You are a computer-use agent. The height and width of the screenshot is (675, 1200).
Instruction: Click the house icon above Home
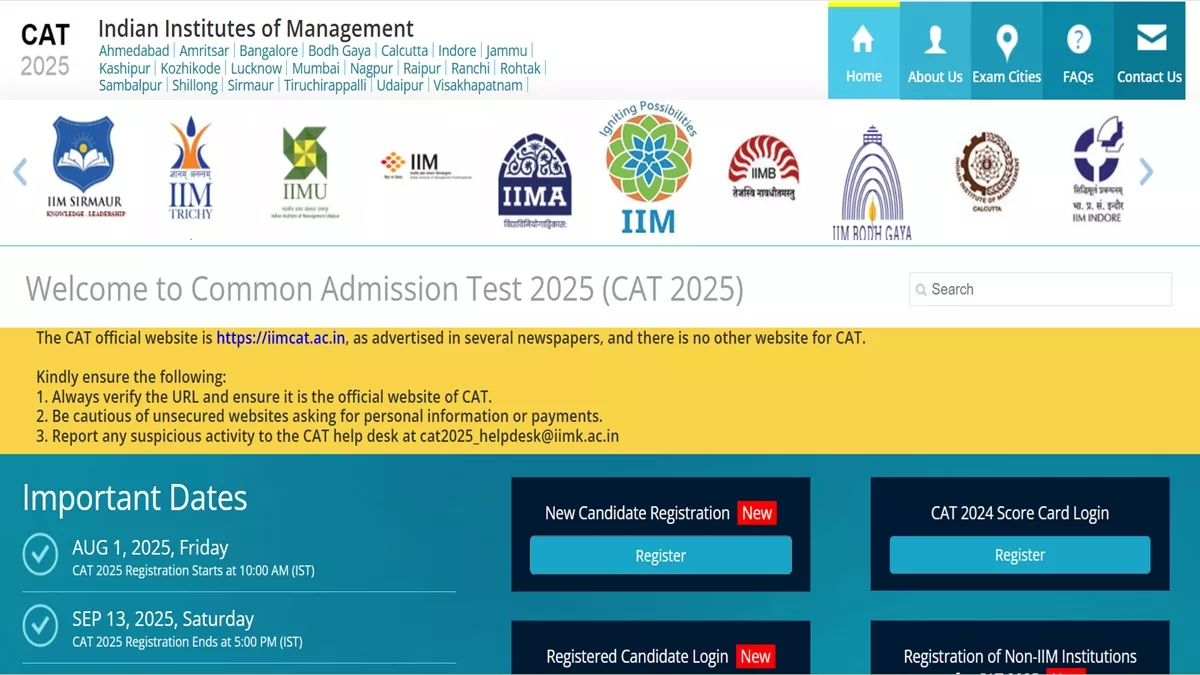(862, 39)
